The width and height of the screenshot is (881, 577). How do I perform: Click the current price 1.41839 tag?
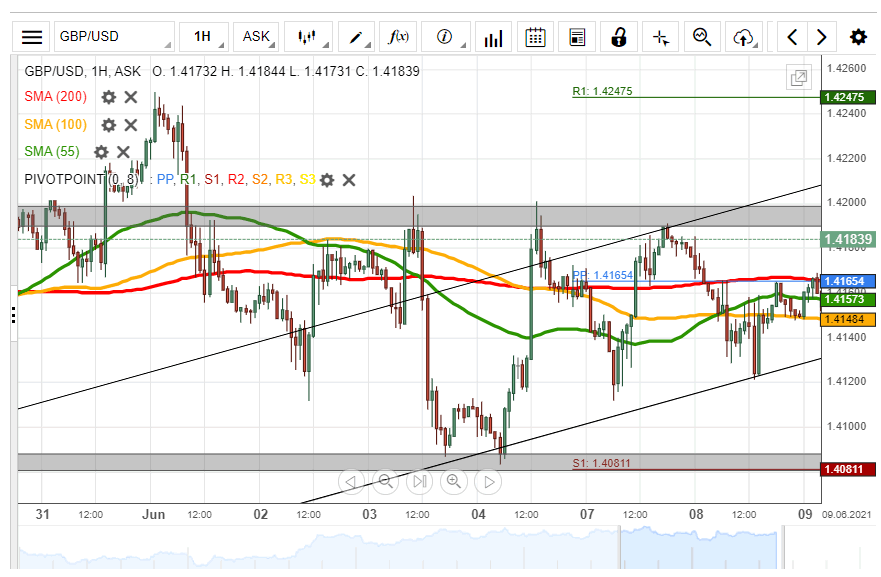[x=847, y=240]
